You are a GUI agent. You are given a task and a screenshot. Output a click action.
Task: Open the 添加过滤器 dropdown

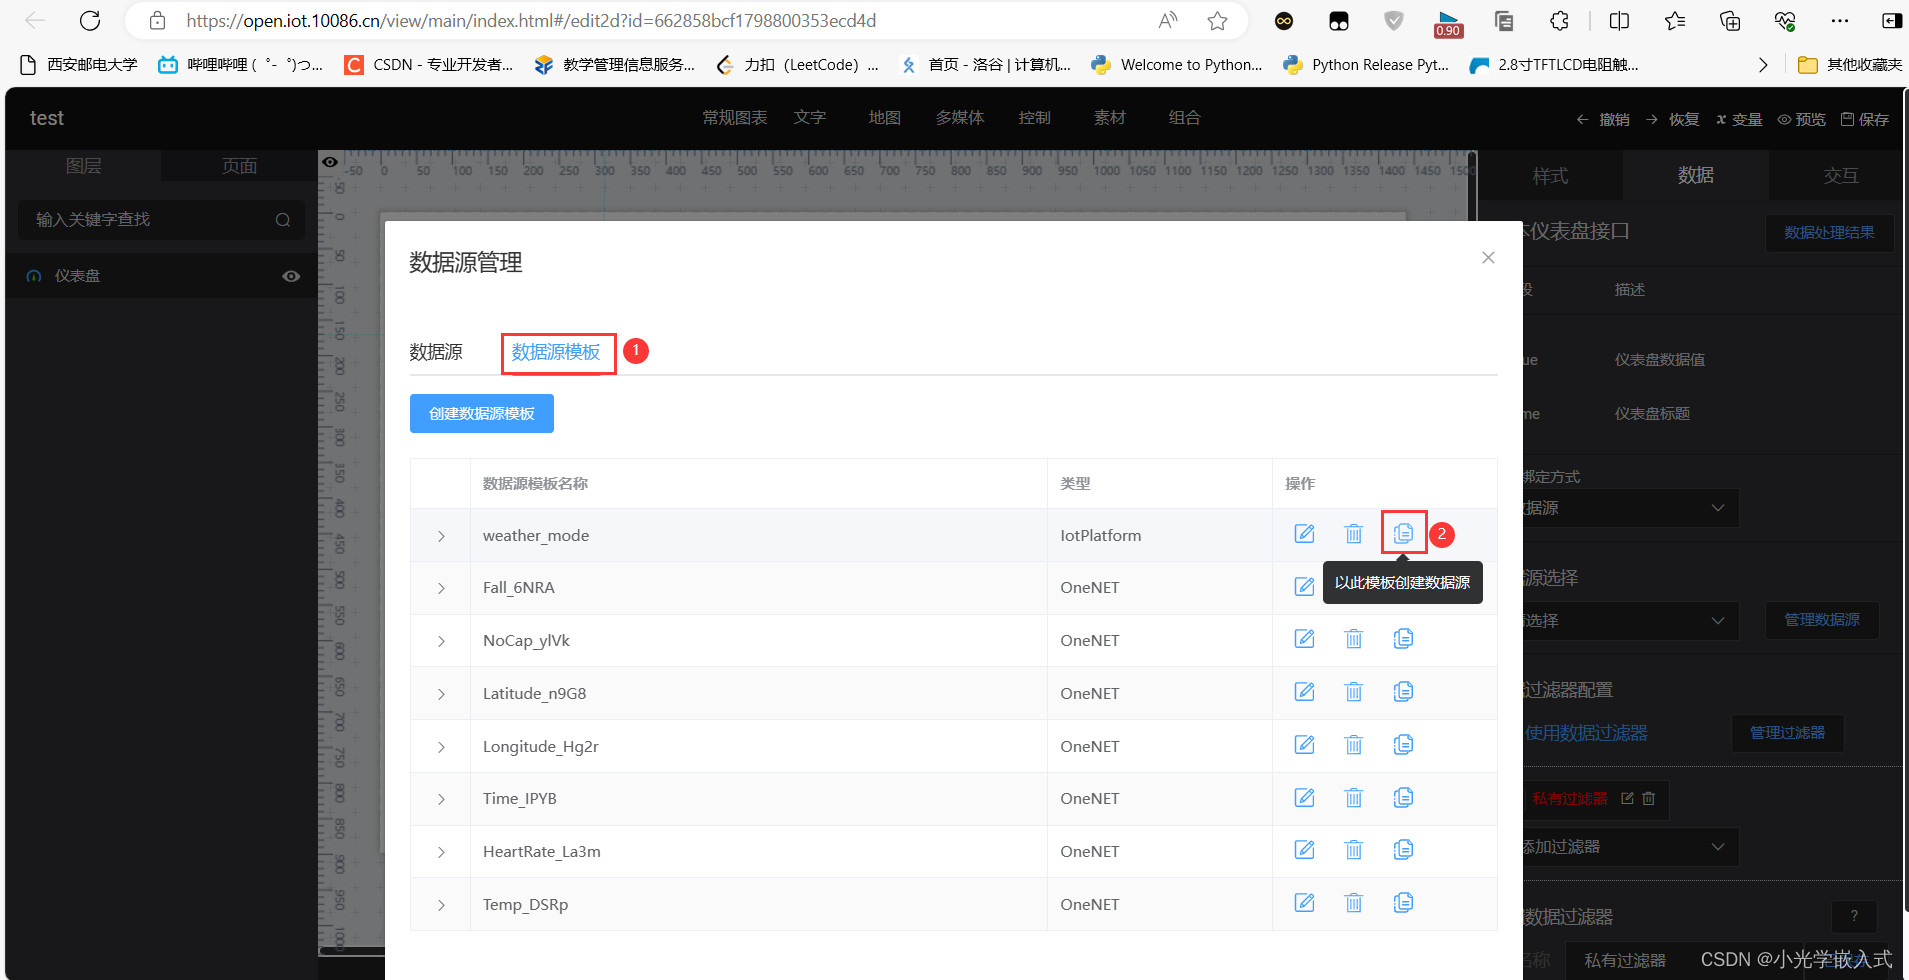1630,847
